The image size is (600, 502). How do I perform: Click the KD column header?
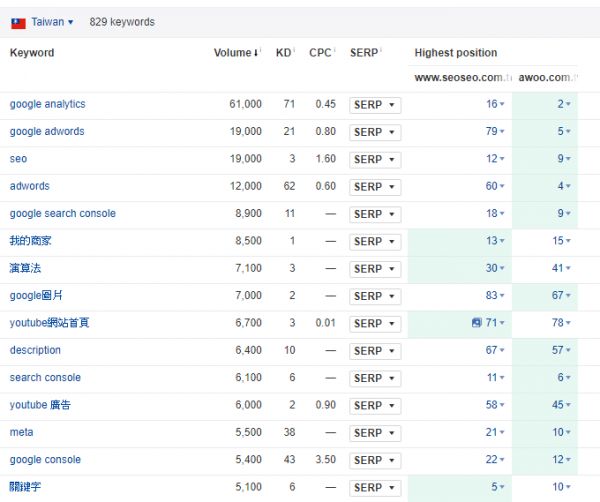click(285, 52)
